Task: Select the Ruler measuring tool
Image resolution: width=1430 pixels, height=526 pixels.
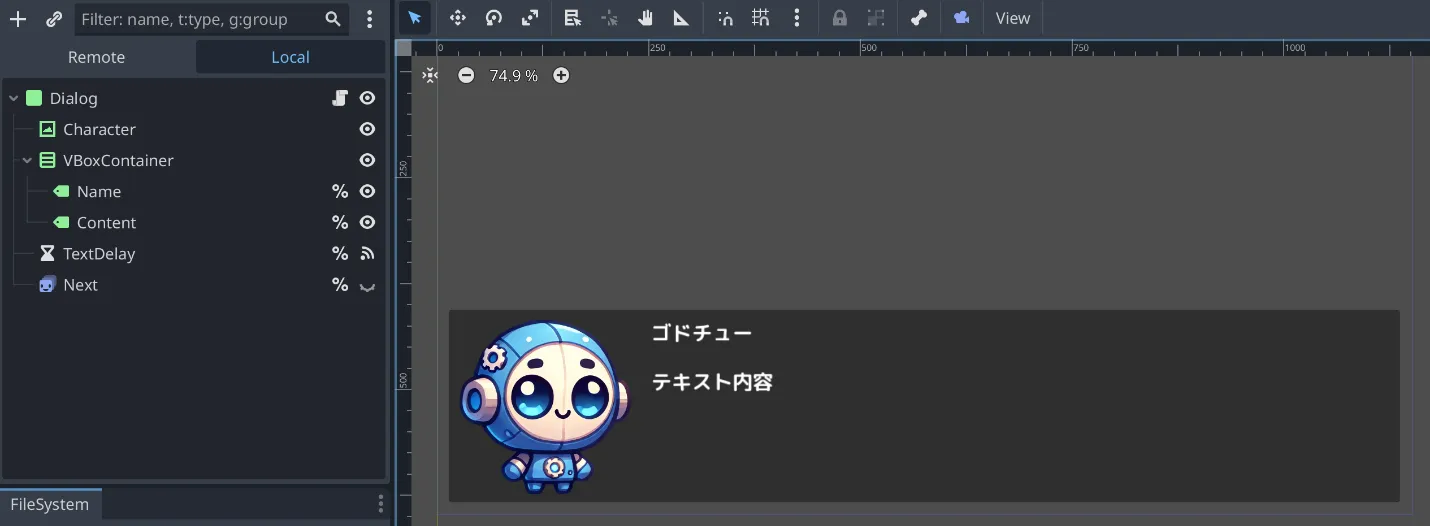Action: point(681,18)
